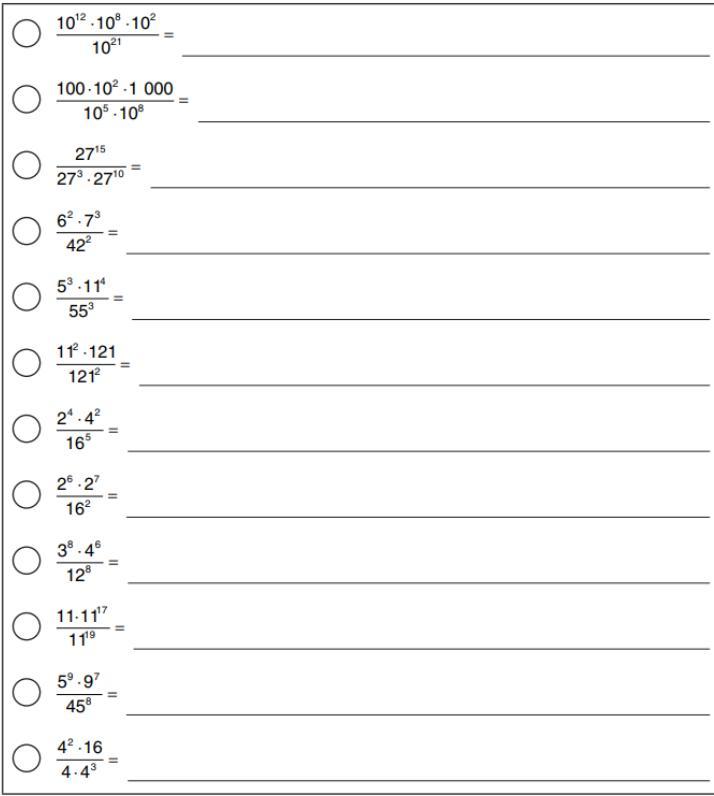Tick the circle next to 4²·16 over 4·4³

tap(26, 759)
